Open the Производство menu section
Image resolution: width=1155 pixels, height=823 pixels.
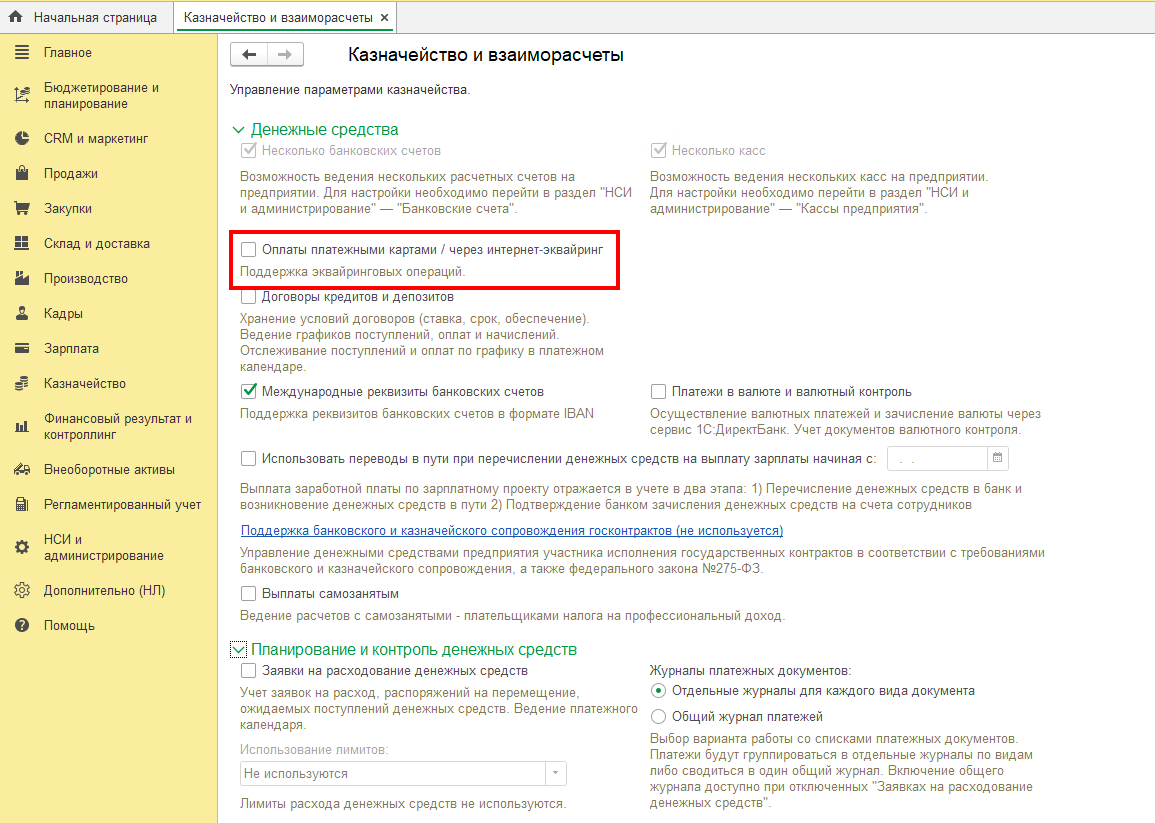point(85,279)
